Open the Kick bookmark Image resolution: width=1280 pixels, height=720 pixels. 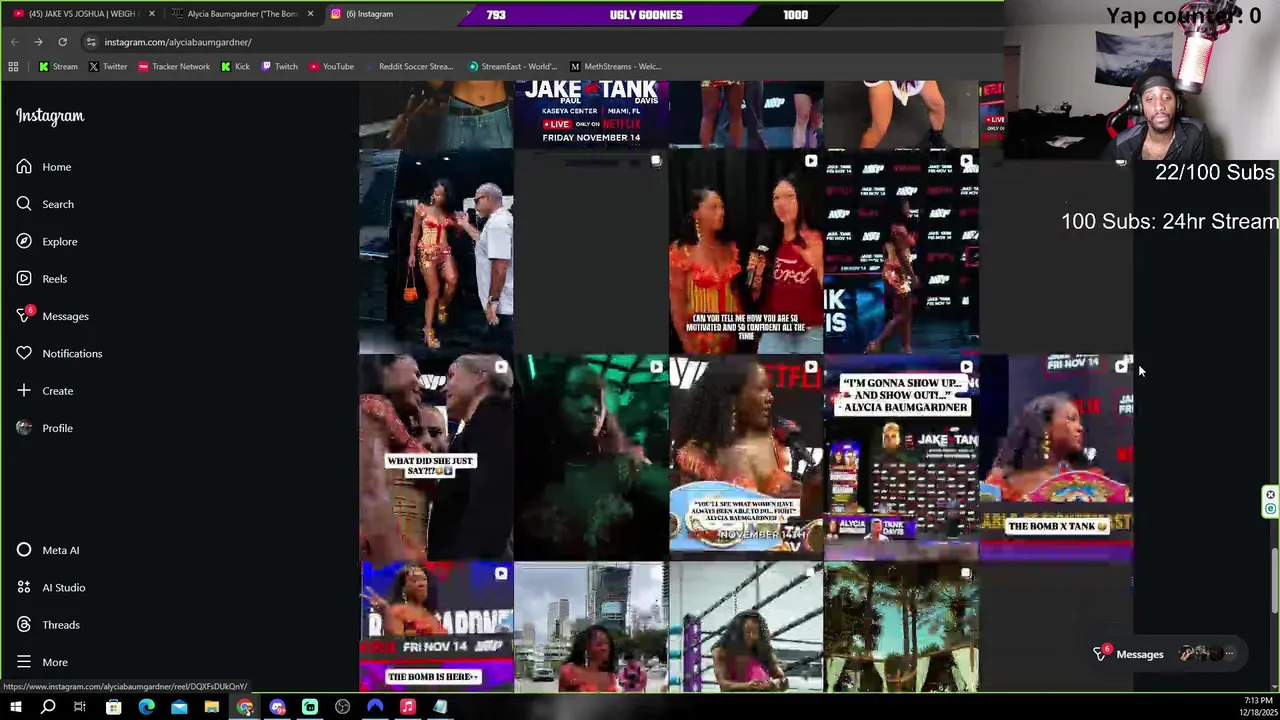(236, 67)
